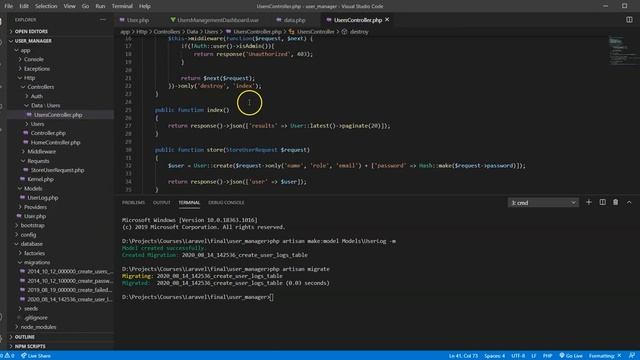Collapse the Models folder
The image size is (640, 360).
[x=33, y=188]
